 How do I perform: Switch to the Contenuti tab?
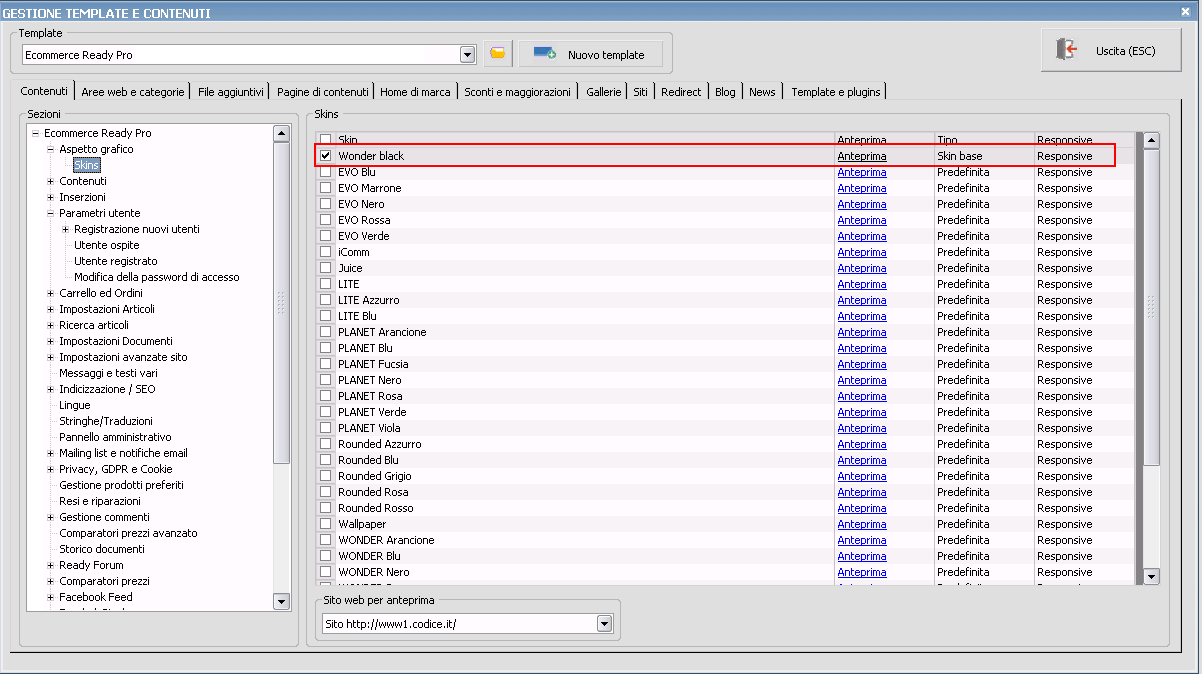[x=44, y=91]
